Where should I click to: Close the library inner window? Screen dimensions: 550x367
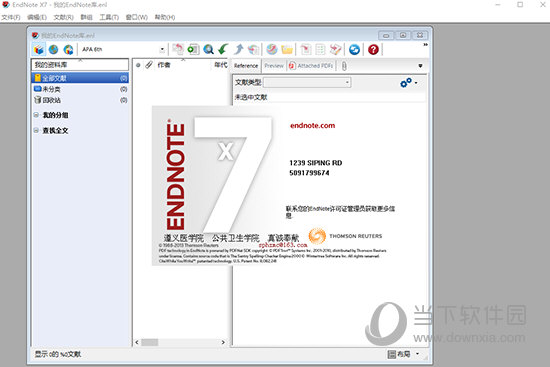pos(420,35)
